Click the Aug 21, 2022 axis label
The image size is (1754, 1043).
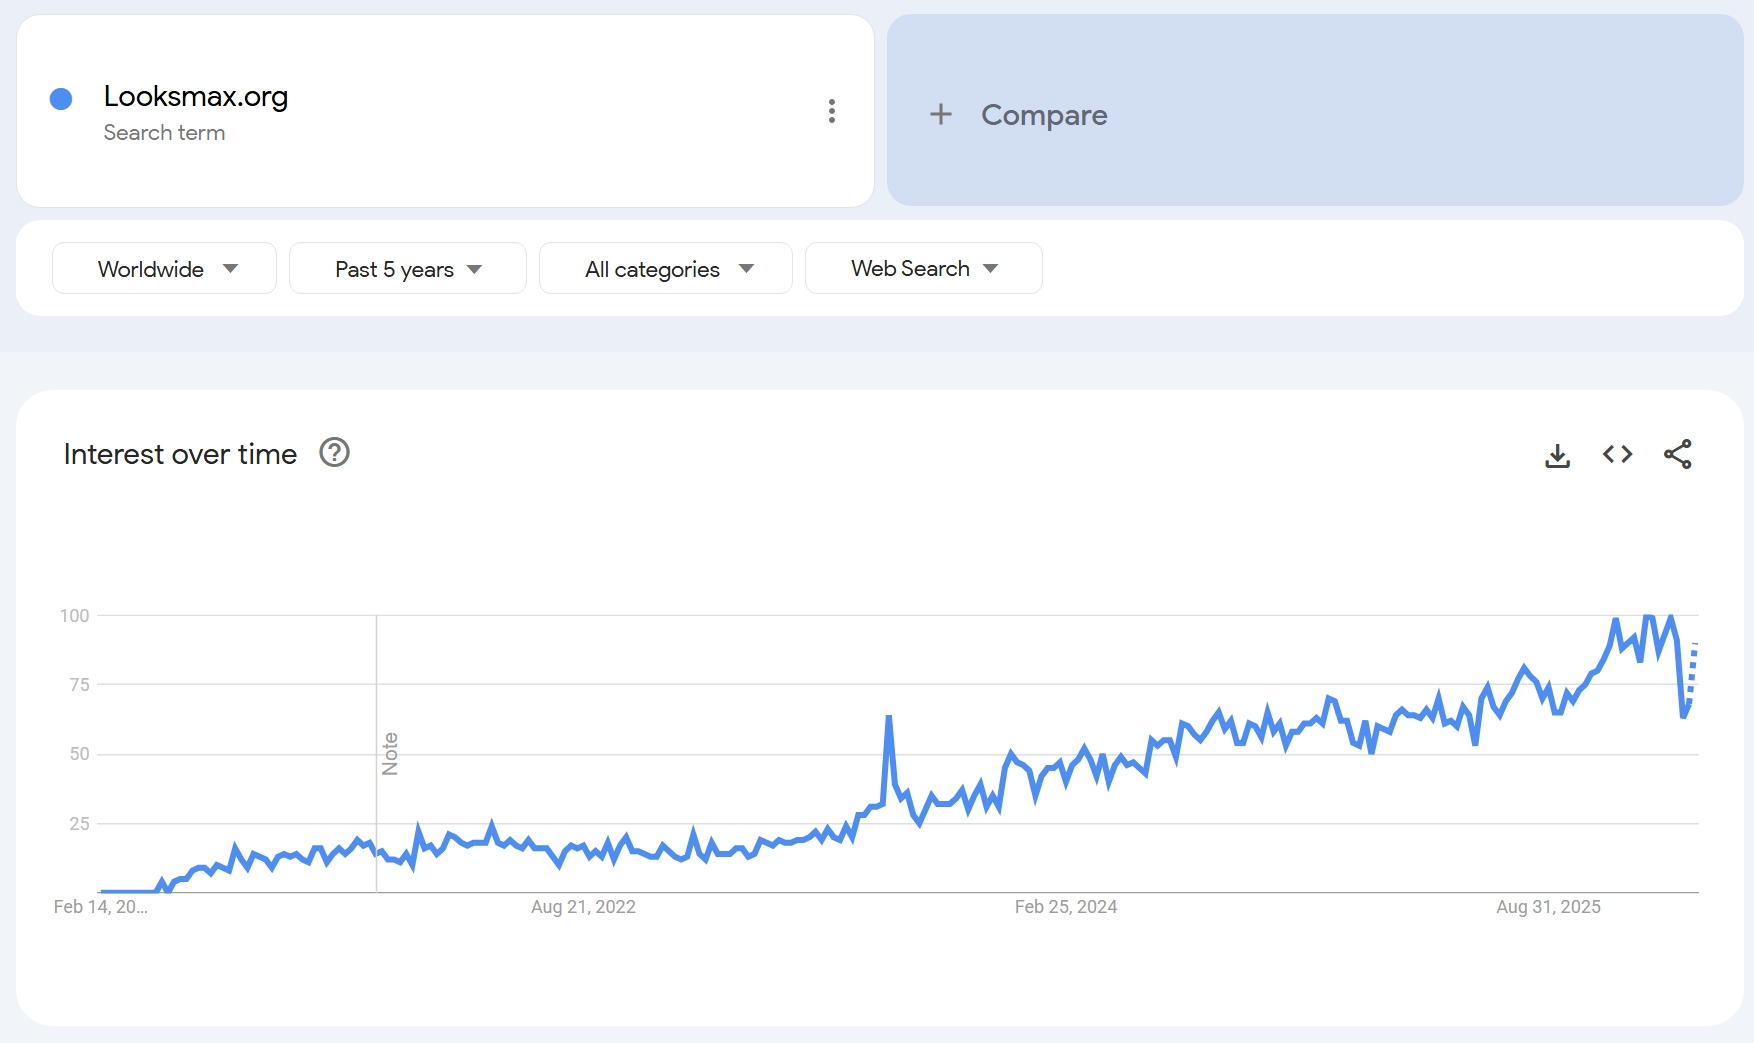[584, 907]
